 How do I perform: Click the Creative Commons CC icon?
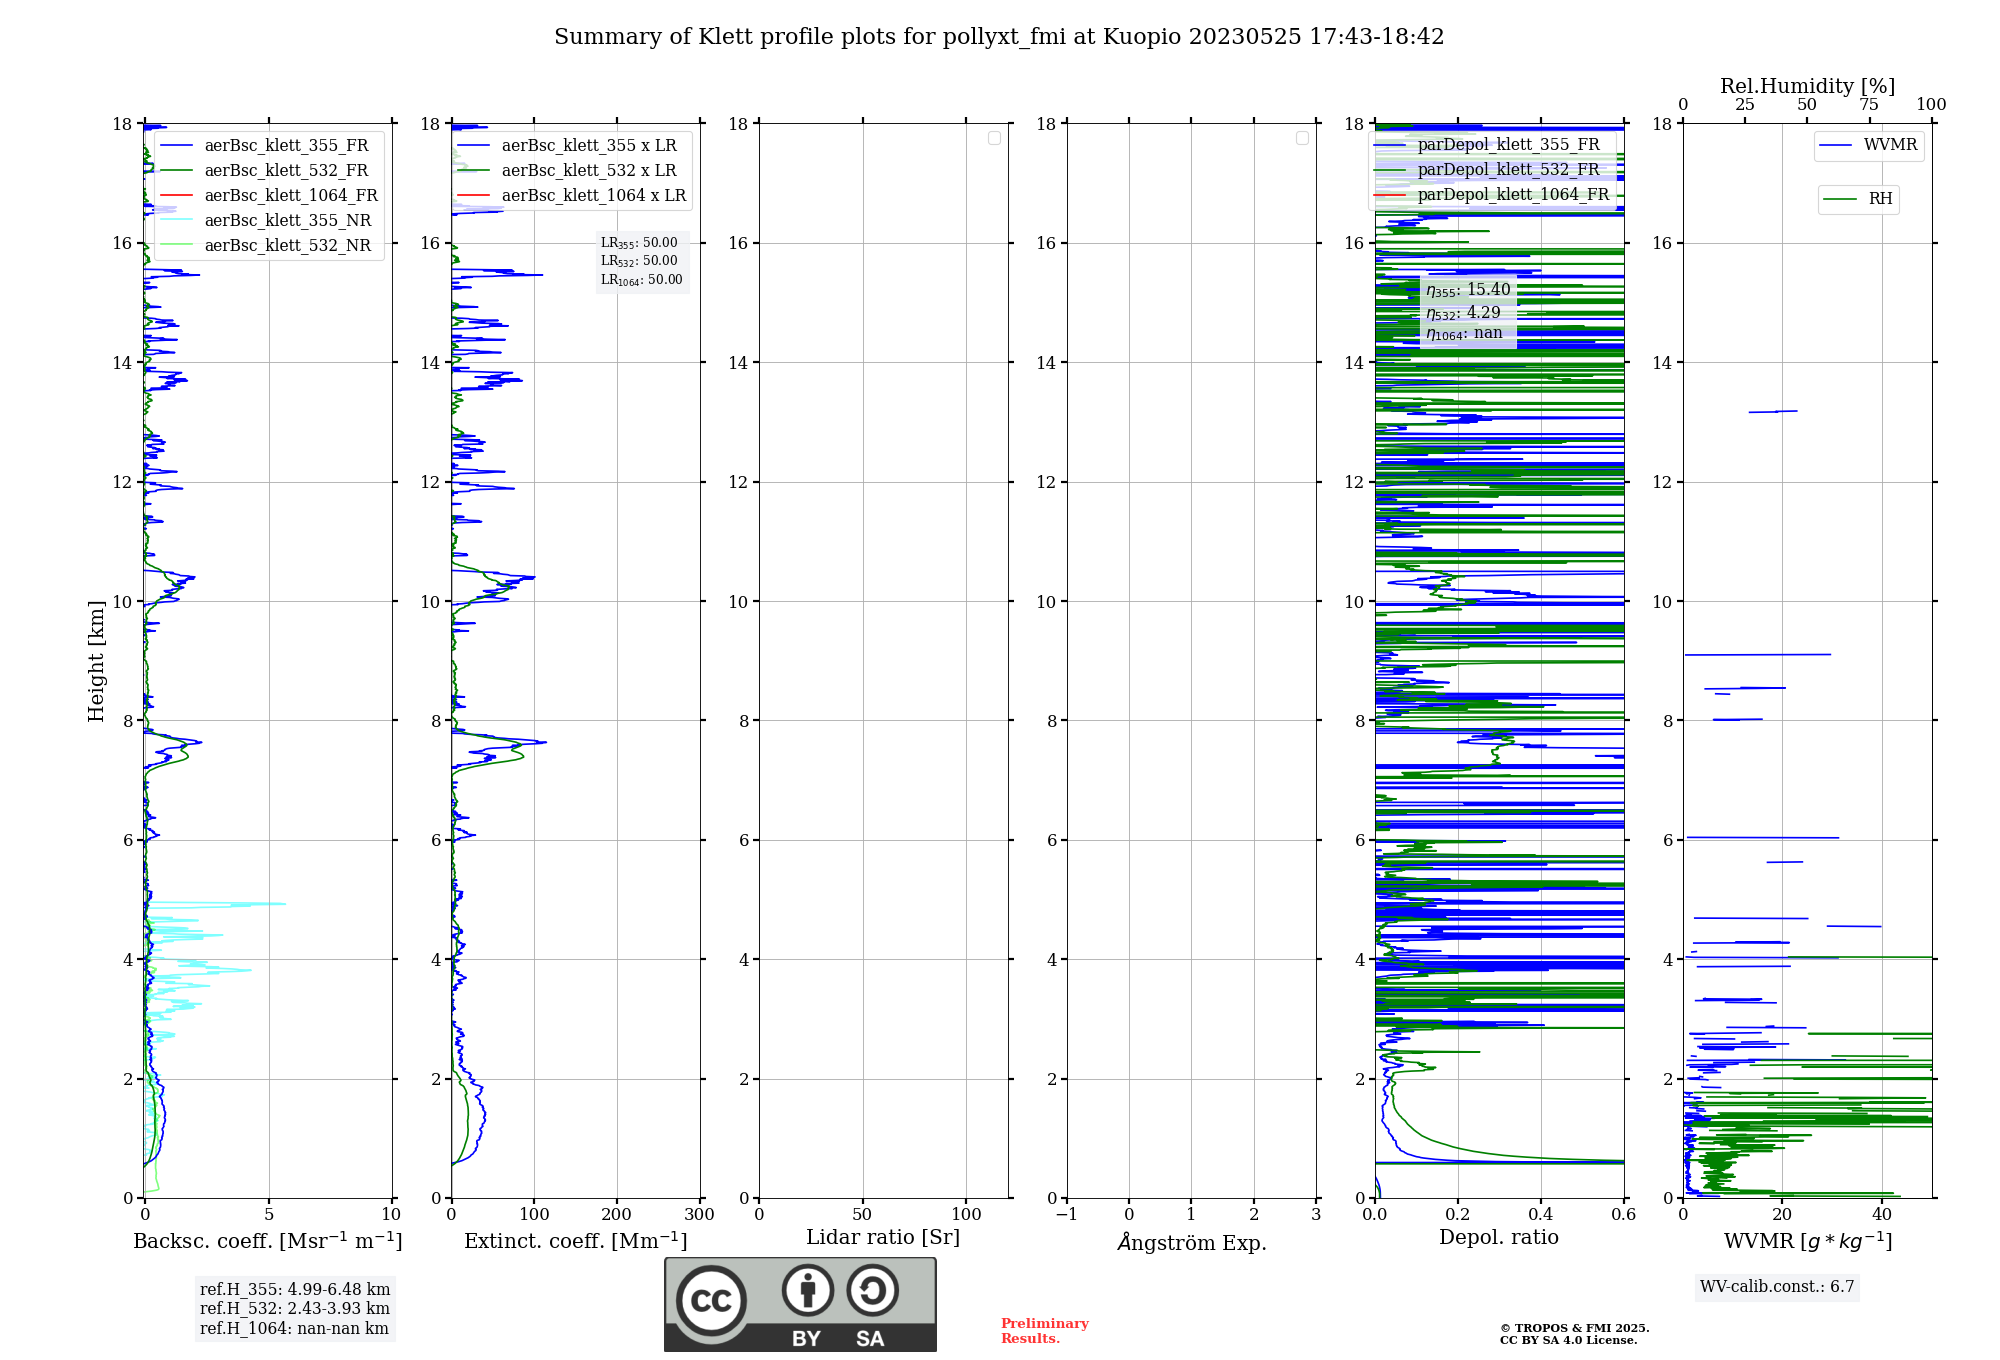(x=711, y=1301)
